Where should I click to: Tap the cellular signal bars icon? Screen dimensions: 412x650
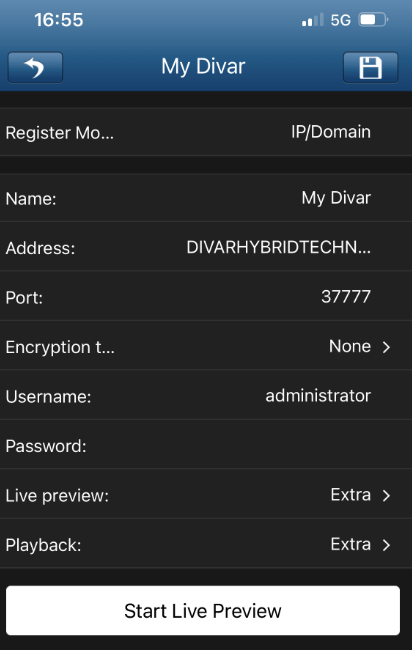click(x=313, y=20)
